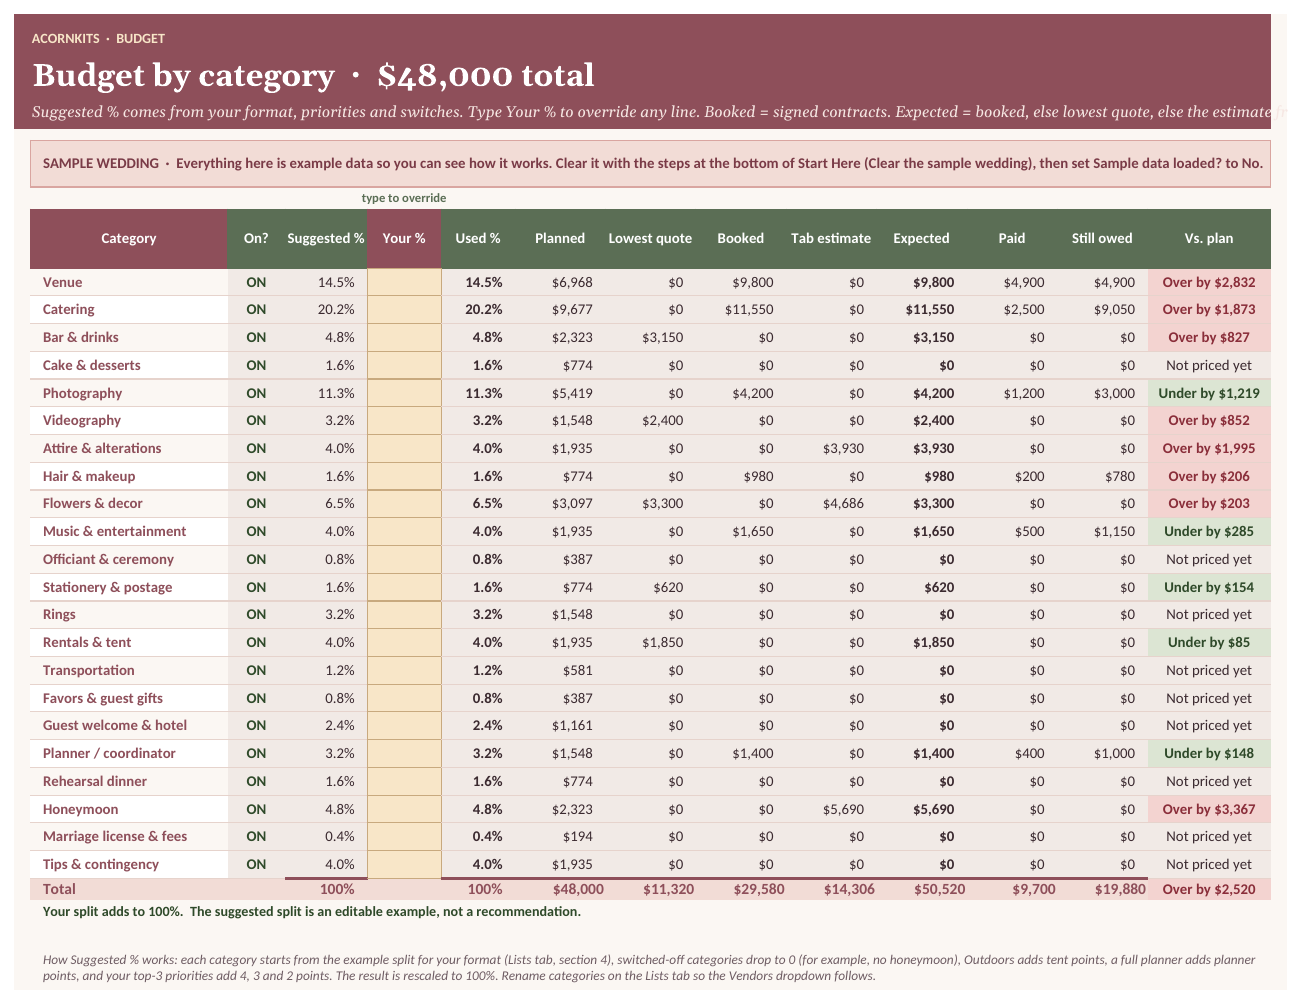Select the "ACORNKITS · BUDGET" header label
The height and width of the screenshot is (997, 1302).
click(98, 38)
